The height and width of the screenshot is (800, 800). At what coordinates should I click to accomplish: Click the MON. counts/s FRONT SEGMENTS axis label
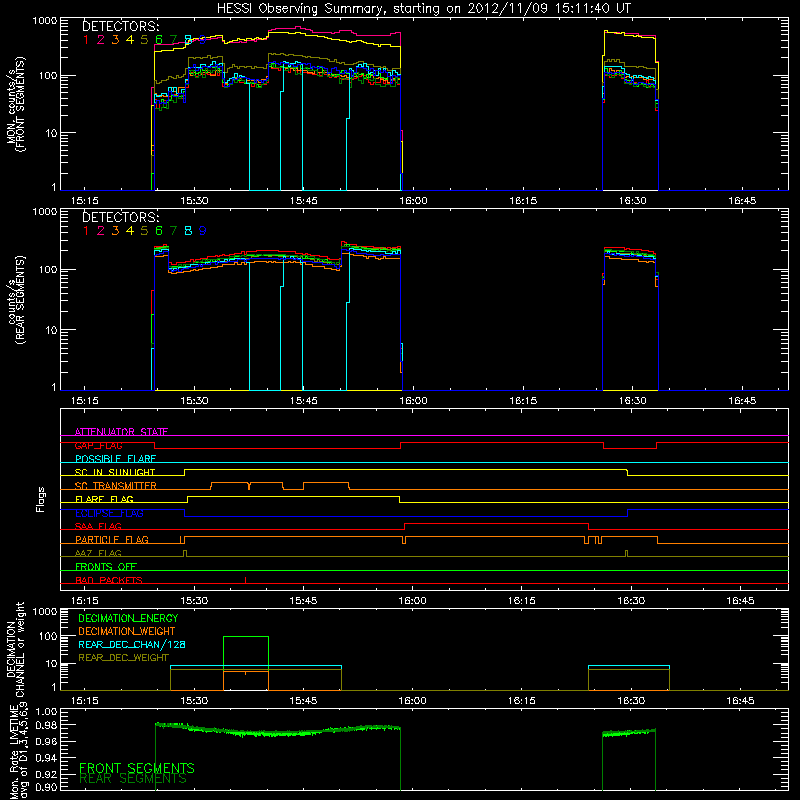point(15,104)
